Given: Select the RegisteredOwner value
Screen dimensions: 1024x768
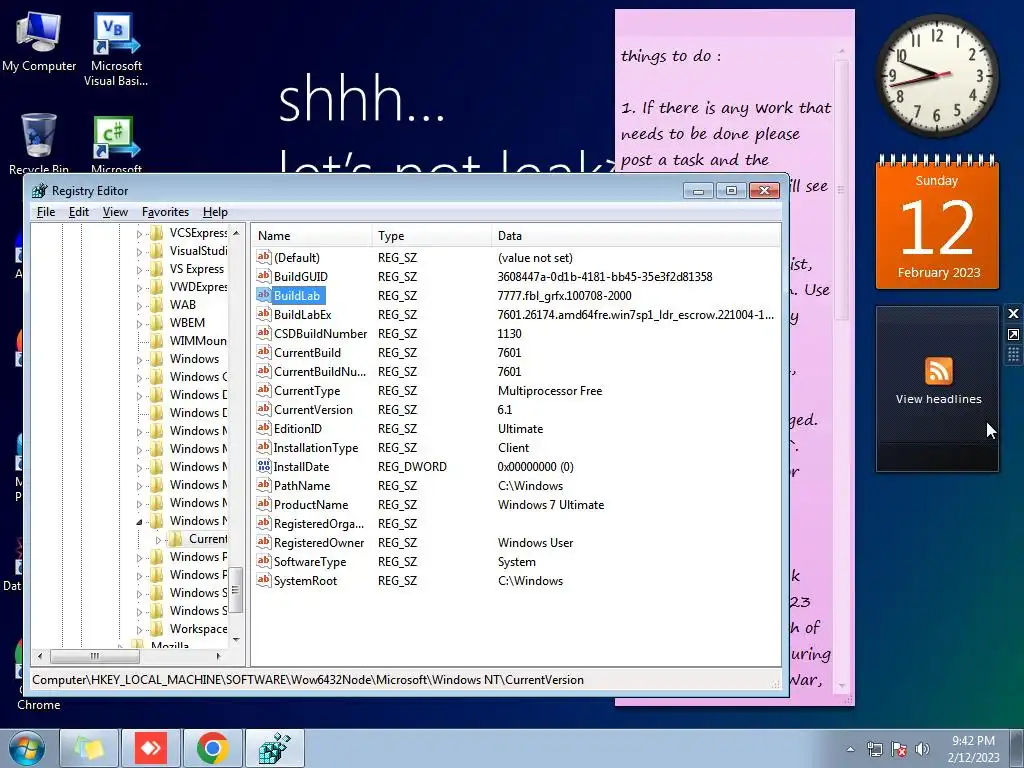Looking at the screenshot, I should click(319, 543).
